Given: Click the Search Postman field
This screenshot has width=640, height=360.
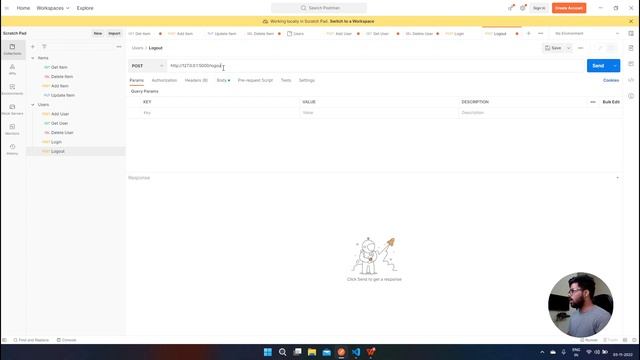Looking at the screenshot, I should point(319,8).
